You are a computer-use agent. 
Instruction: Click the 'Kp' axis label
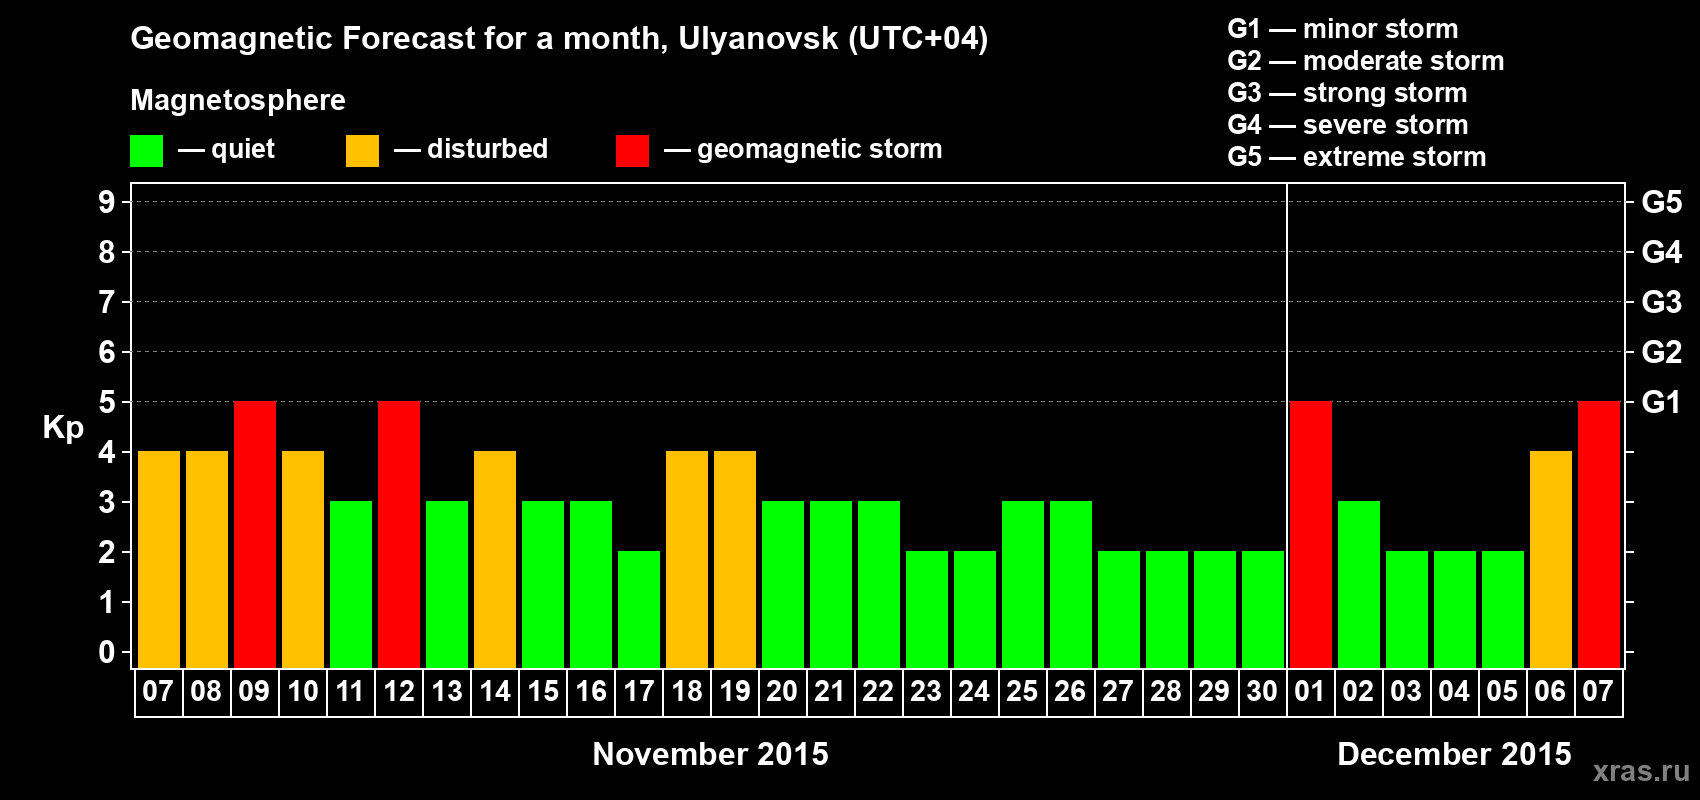tap(63, 428)
